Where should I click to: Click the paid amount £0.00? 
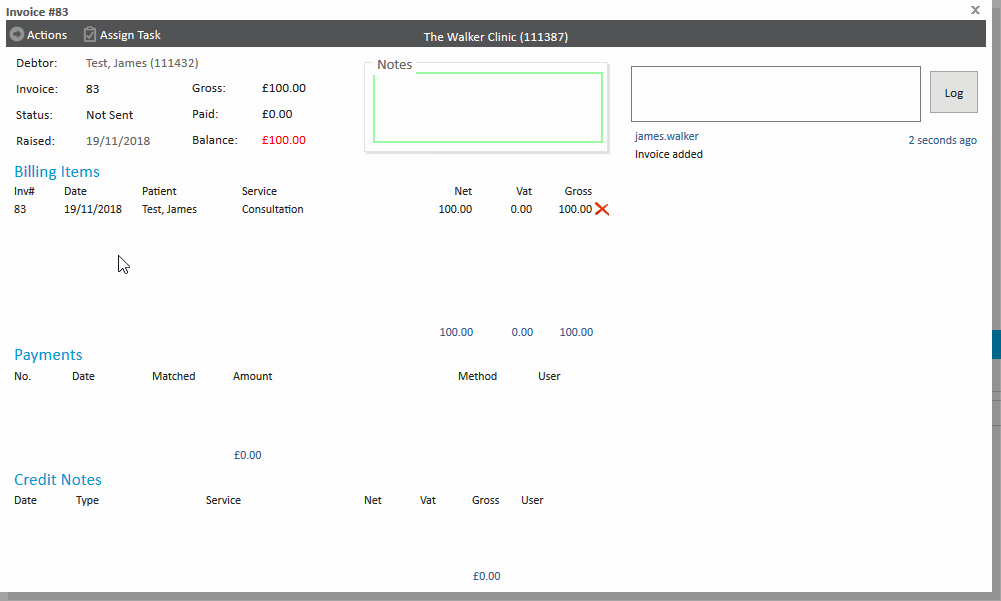[x=277, y=114]
